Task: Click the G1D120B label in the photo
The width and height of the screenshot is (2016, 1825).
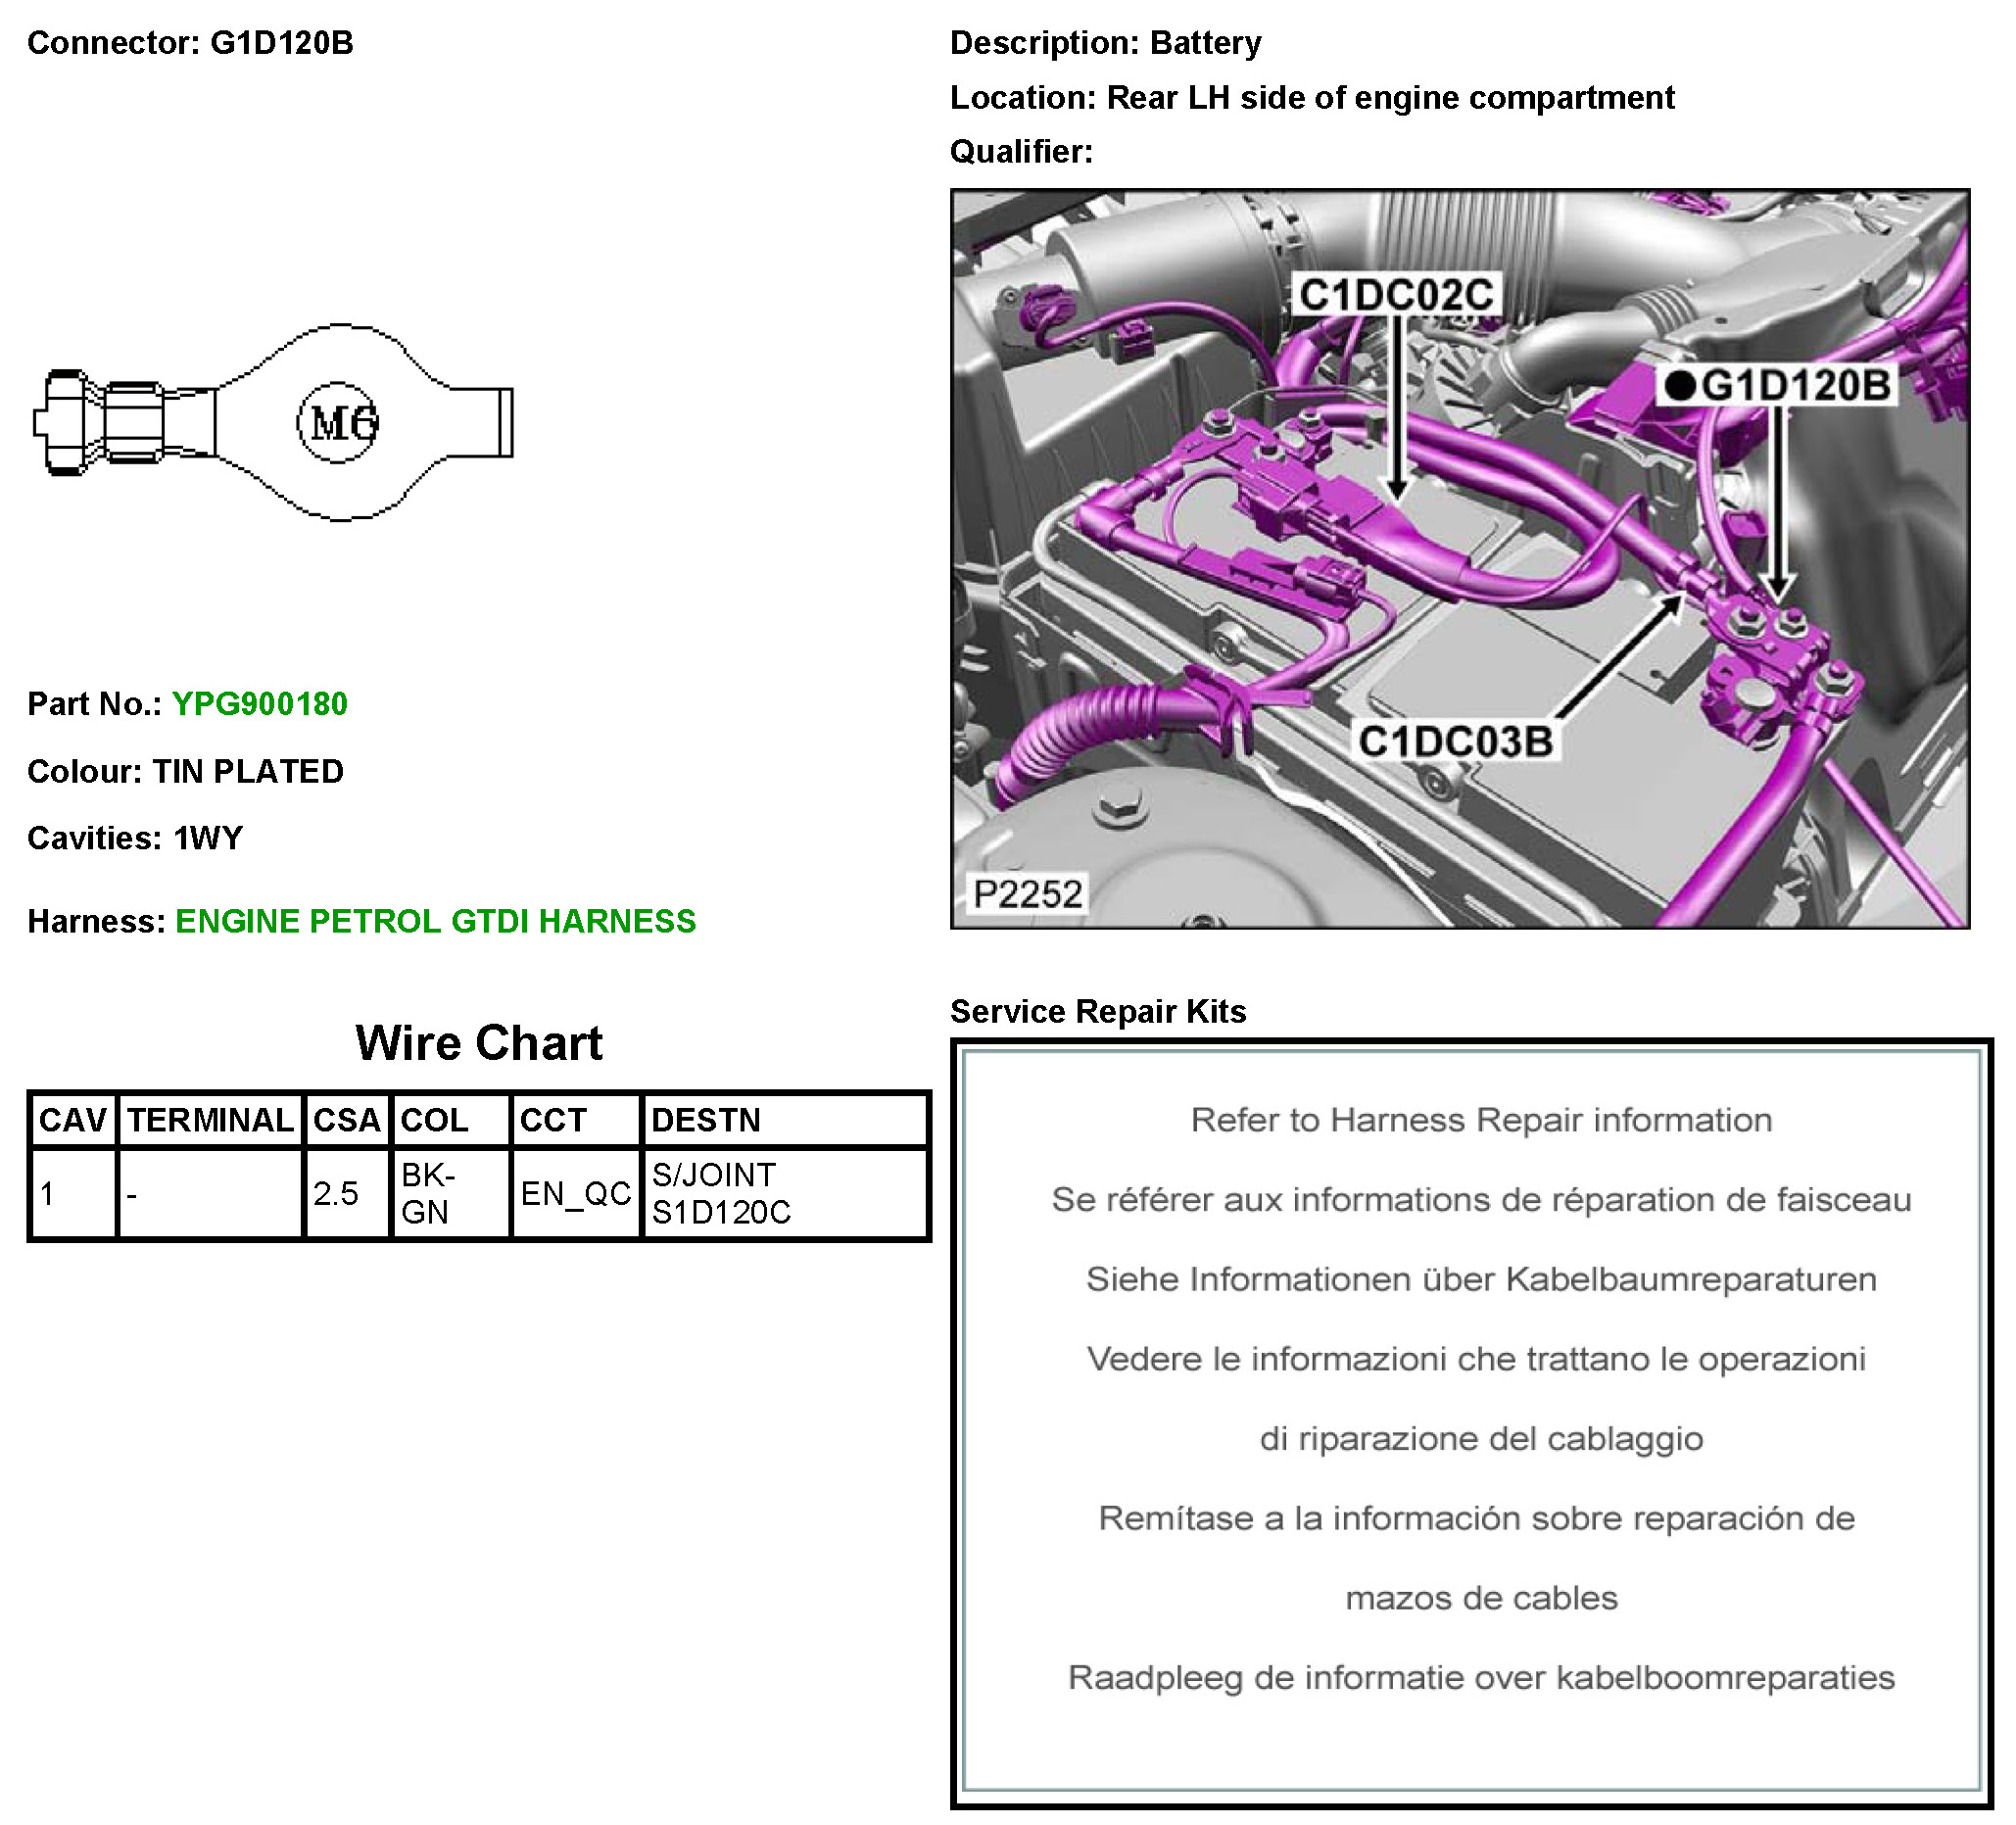Action: click(1795, 386)
